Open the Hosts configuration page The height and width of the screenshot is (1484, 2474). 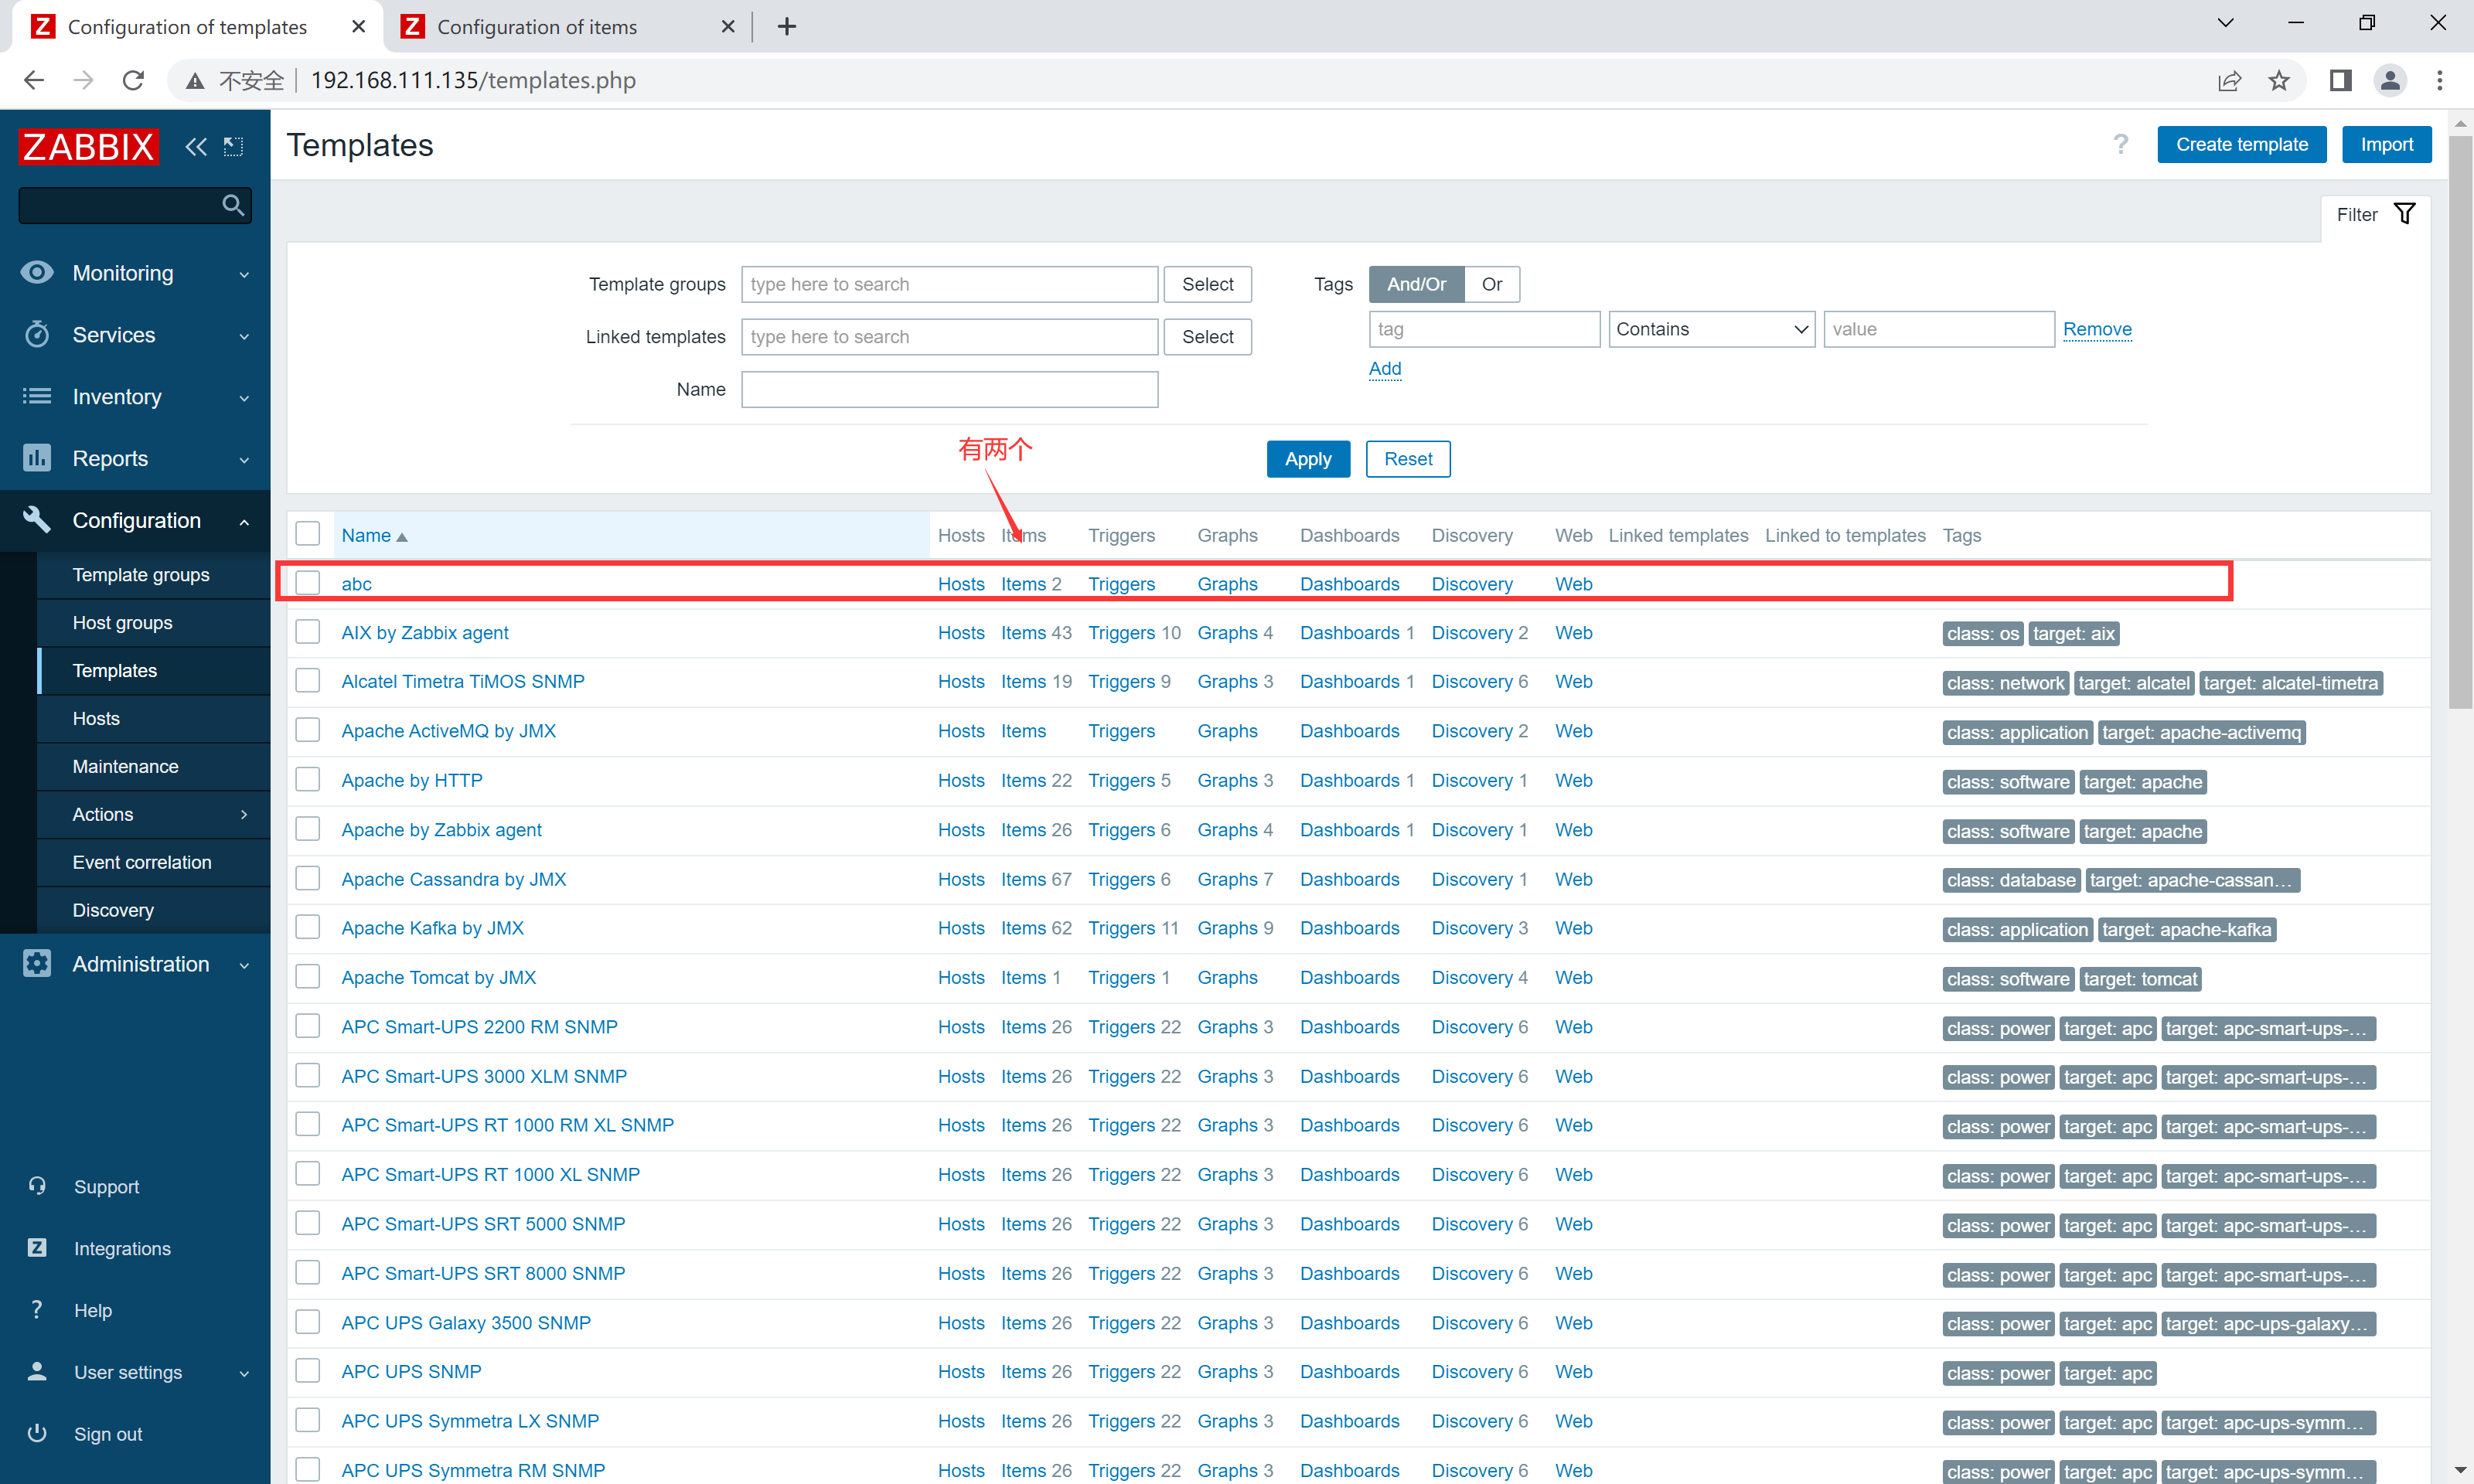(x=96, y=718)
